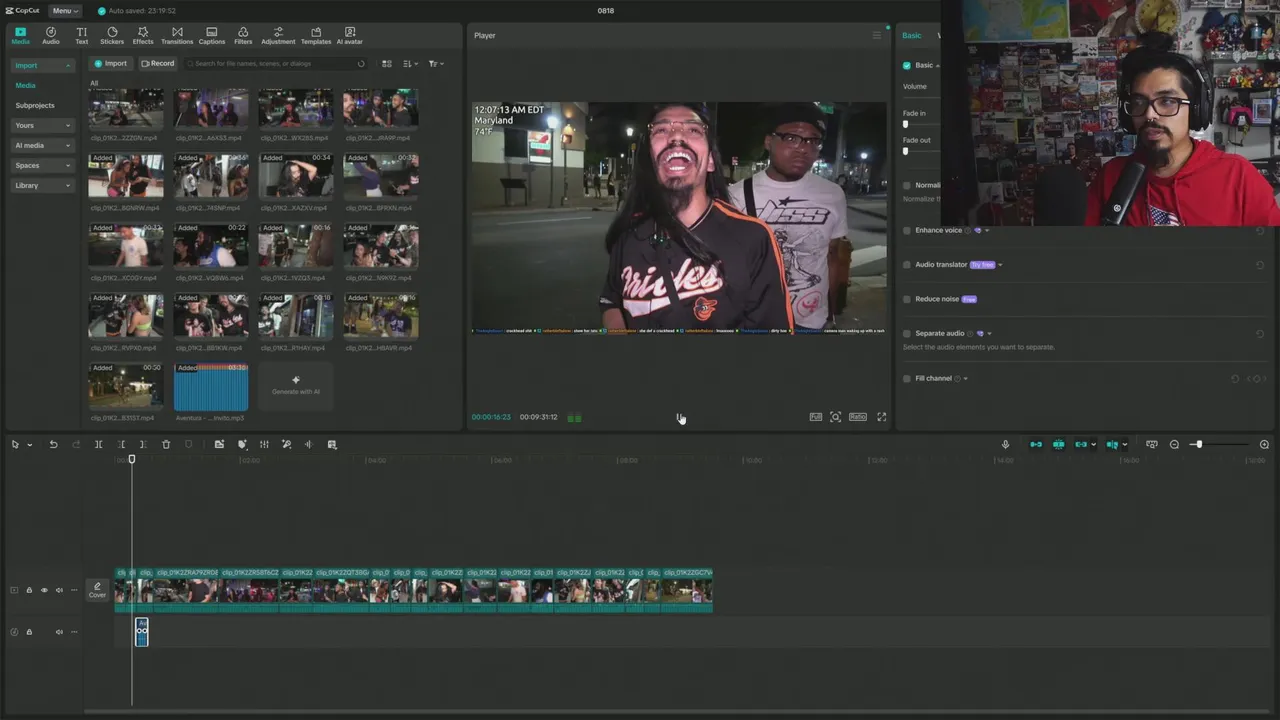Click the focus frame icon in the player
This screenshot has height=720, width=1280.
[836, 417]
